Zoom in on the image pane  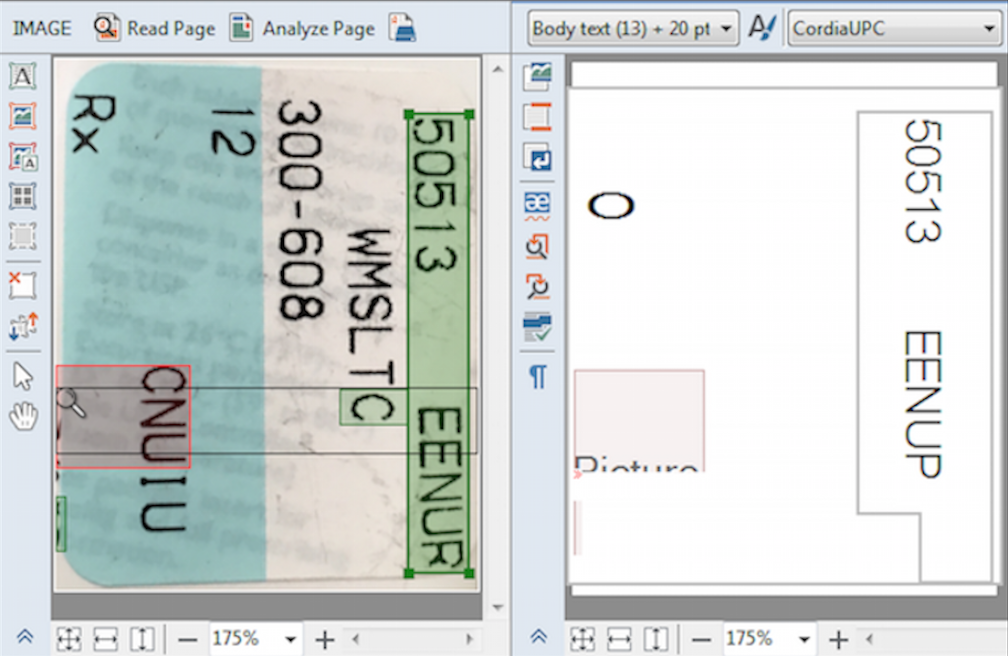tap(325, 639)
